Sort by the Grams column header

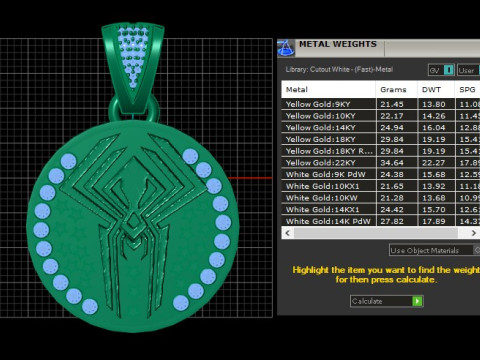pos(396,89)
